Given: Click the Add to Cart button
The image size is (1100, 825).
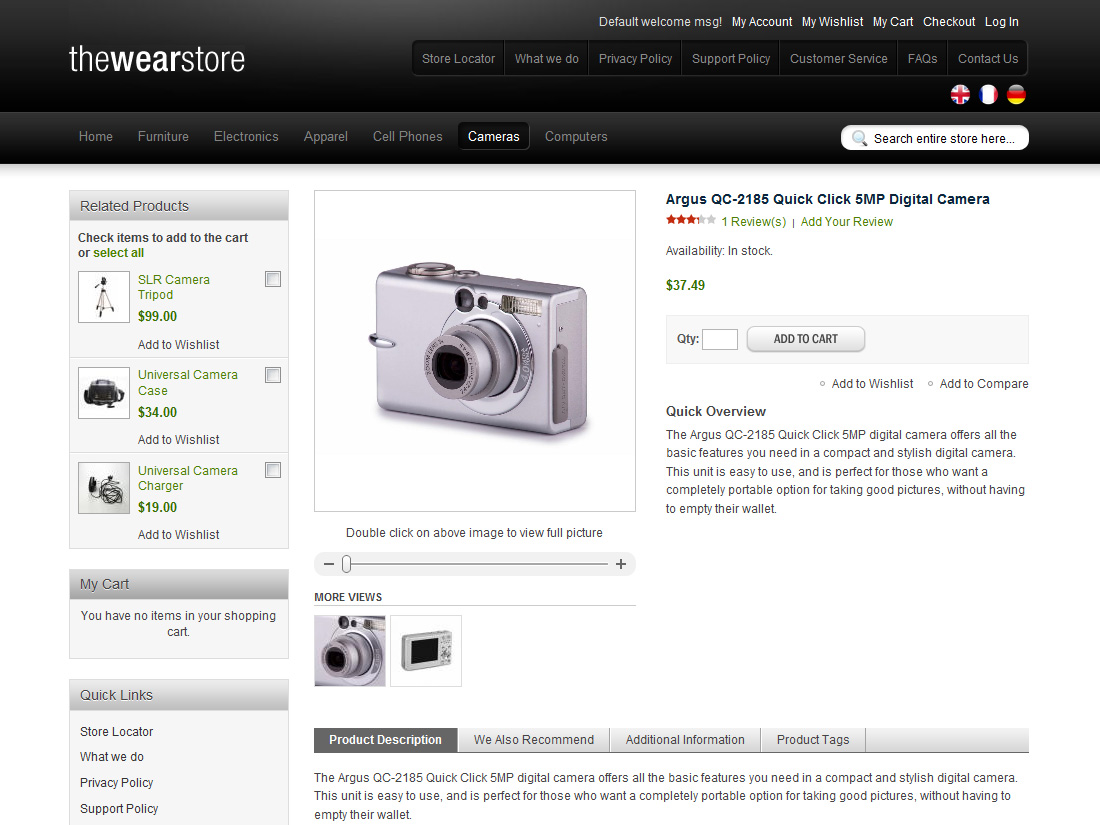Looking at the screenshot, I should [x=805, y=339].
